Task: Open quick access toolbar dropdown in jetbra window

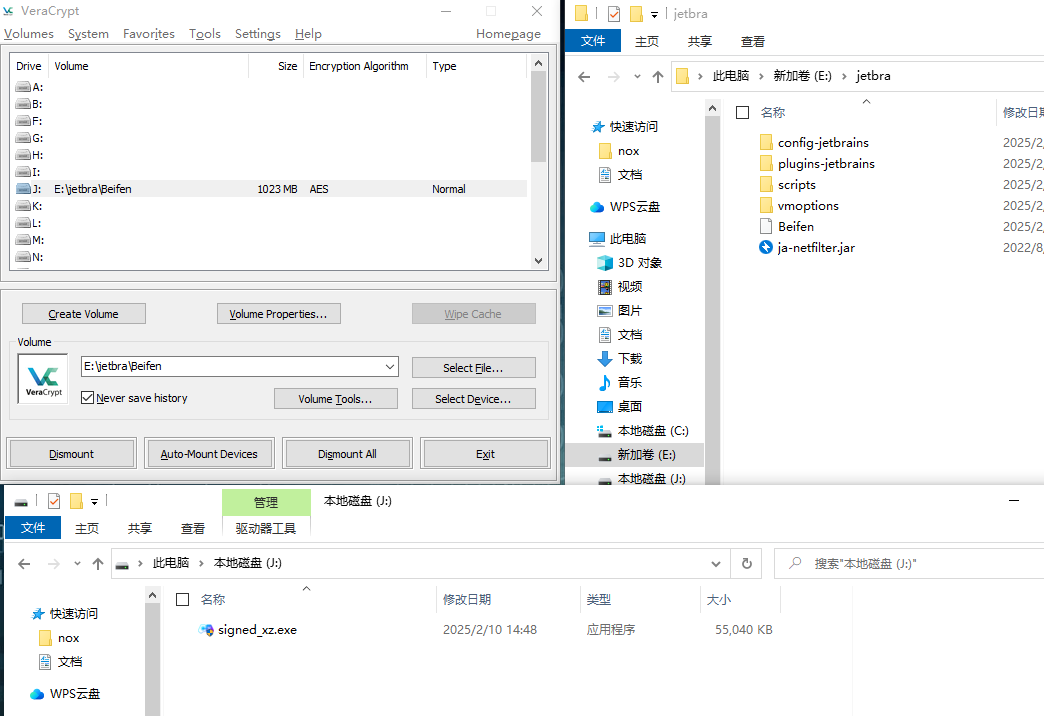Action: click(654, 14)
